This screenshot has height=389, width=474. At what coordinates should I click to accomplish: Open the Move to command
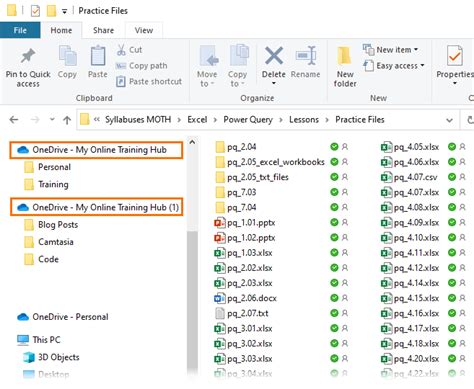pos(207,66)
